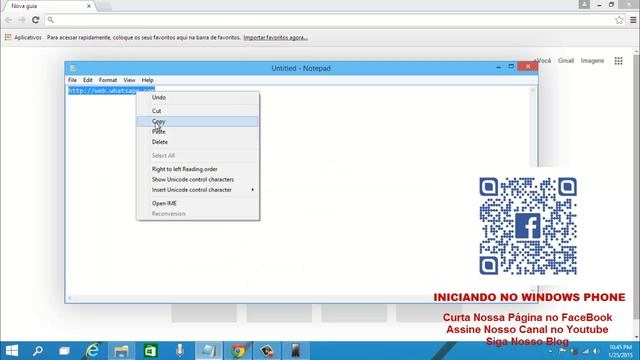
Task: Open Notepad's View menu
Action: [129, 80]
